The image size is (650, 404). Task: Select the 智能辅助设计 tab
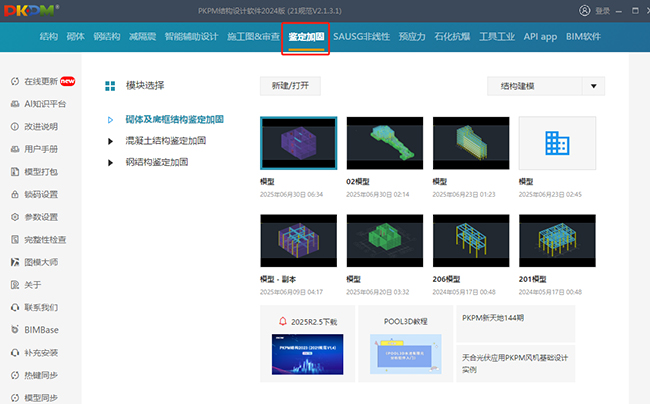[191, 36]
